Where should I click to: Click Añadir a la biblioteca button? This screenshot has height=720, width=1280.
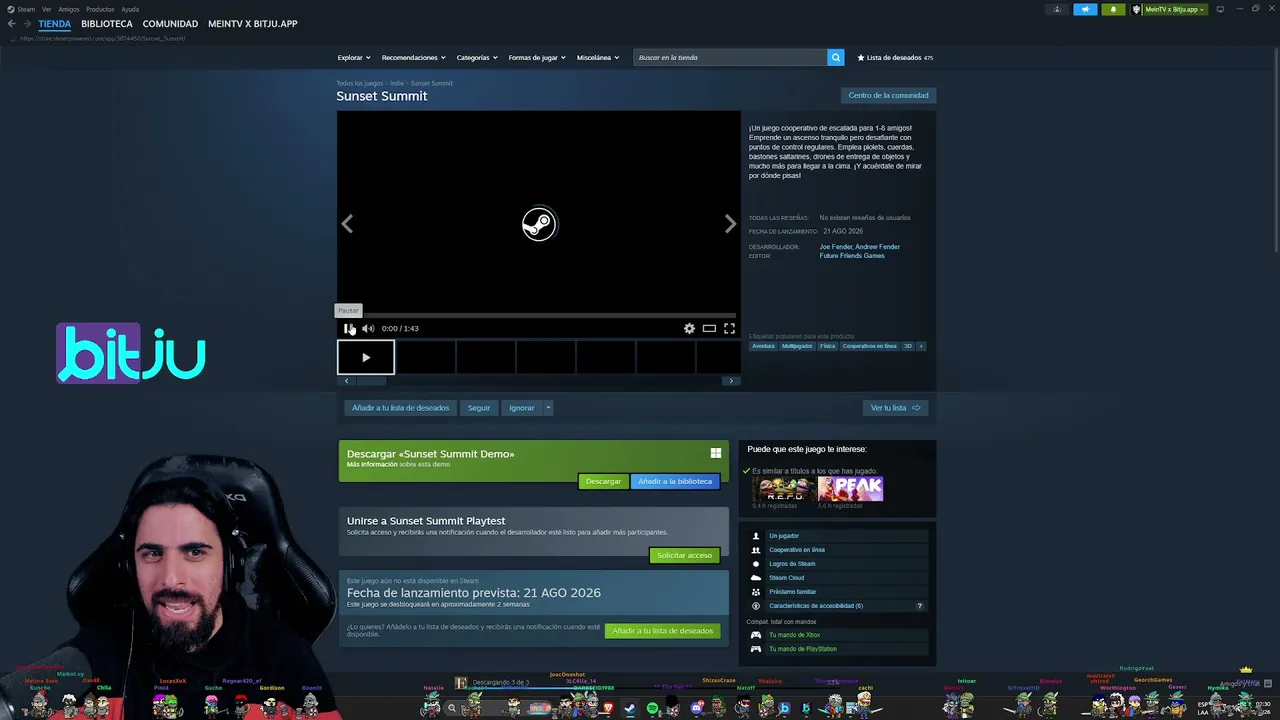pyautogui.click(x=675, y=481)
